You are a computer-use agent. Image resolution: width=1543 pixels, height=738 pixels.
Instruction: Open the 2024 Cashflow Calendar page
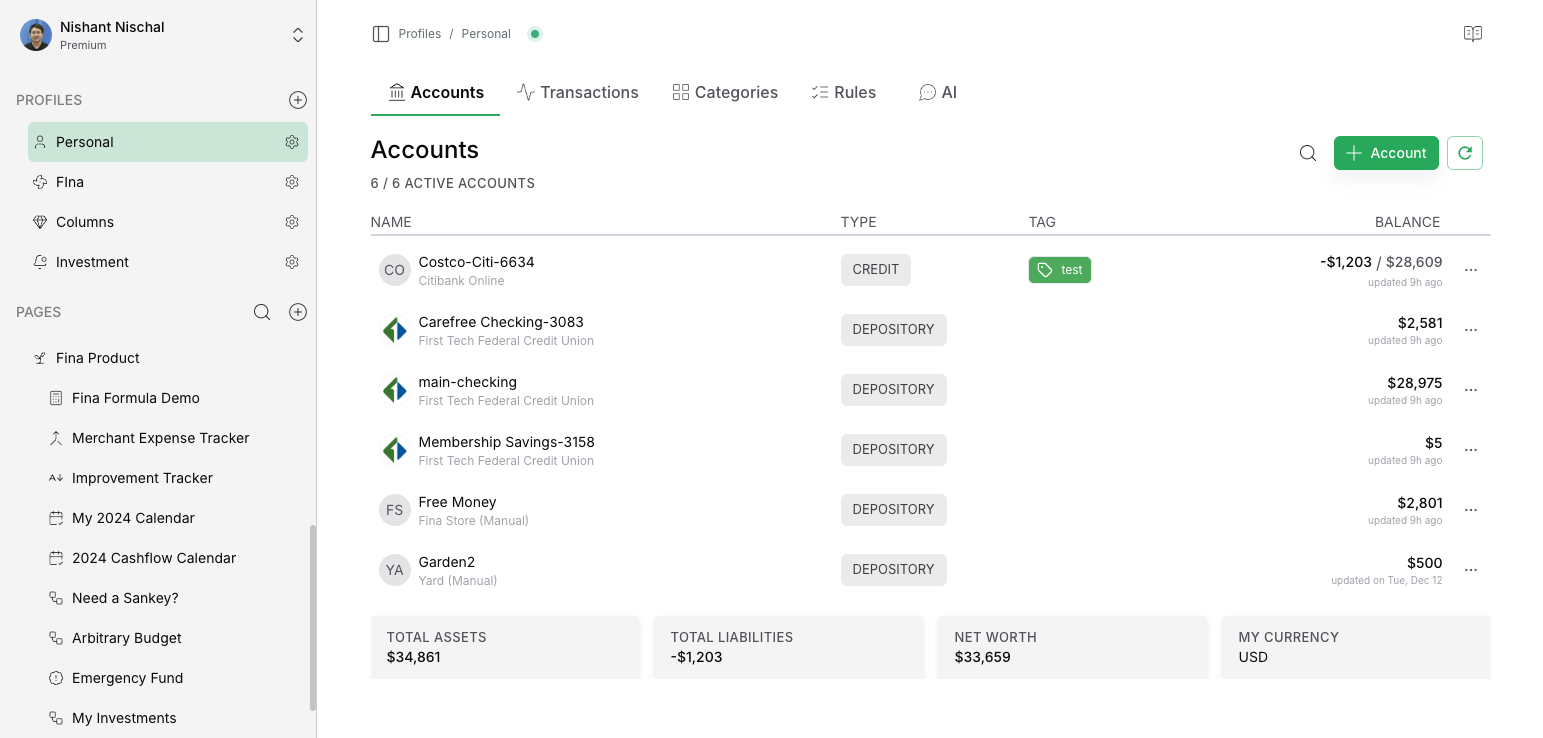(154, 558)
